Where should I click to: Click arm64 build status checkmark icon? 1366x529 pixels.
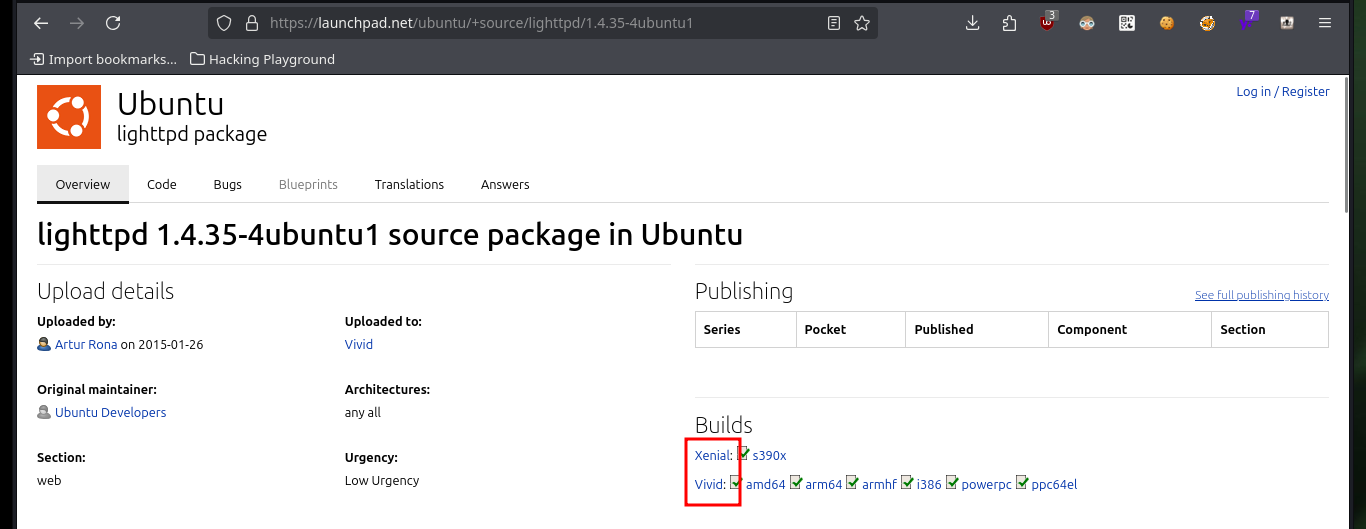click(x=796, y=483)
